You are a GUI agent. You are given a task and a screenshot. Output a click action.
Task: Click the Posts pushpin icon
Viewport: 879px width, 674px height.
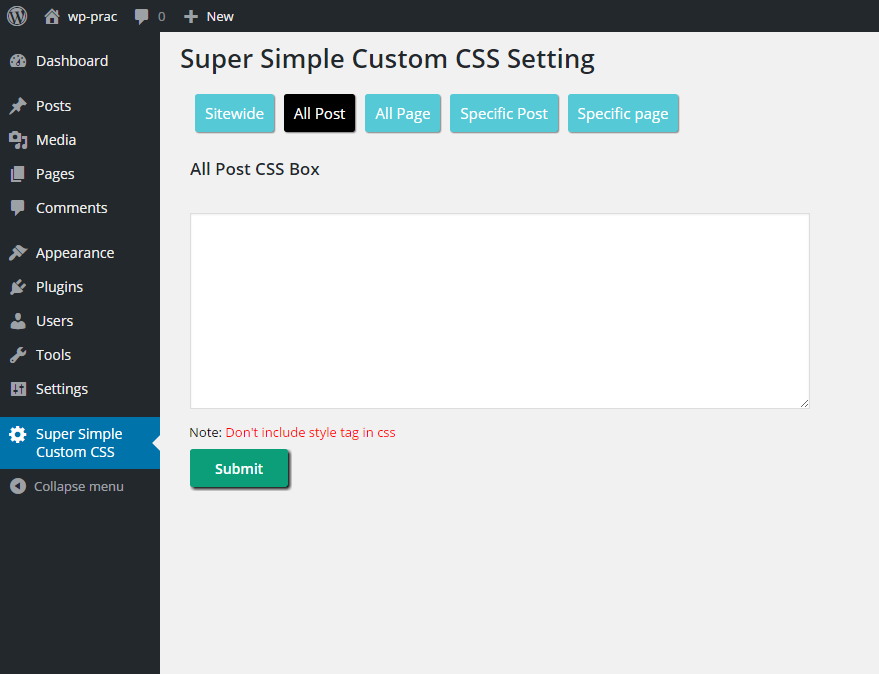[18, 106]
